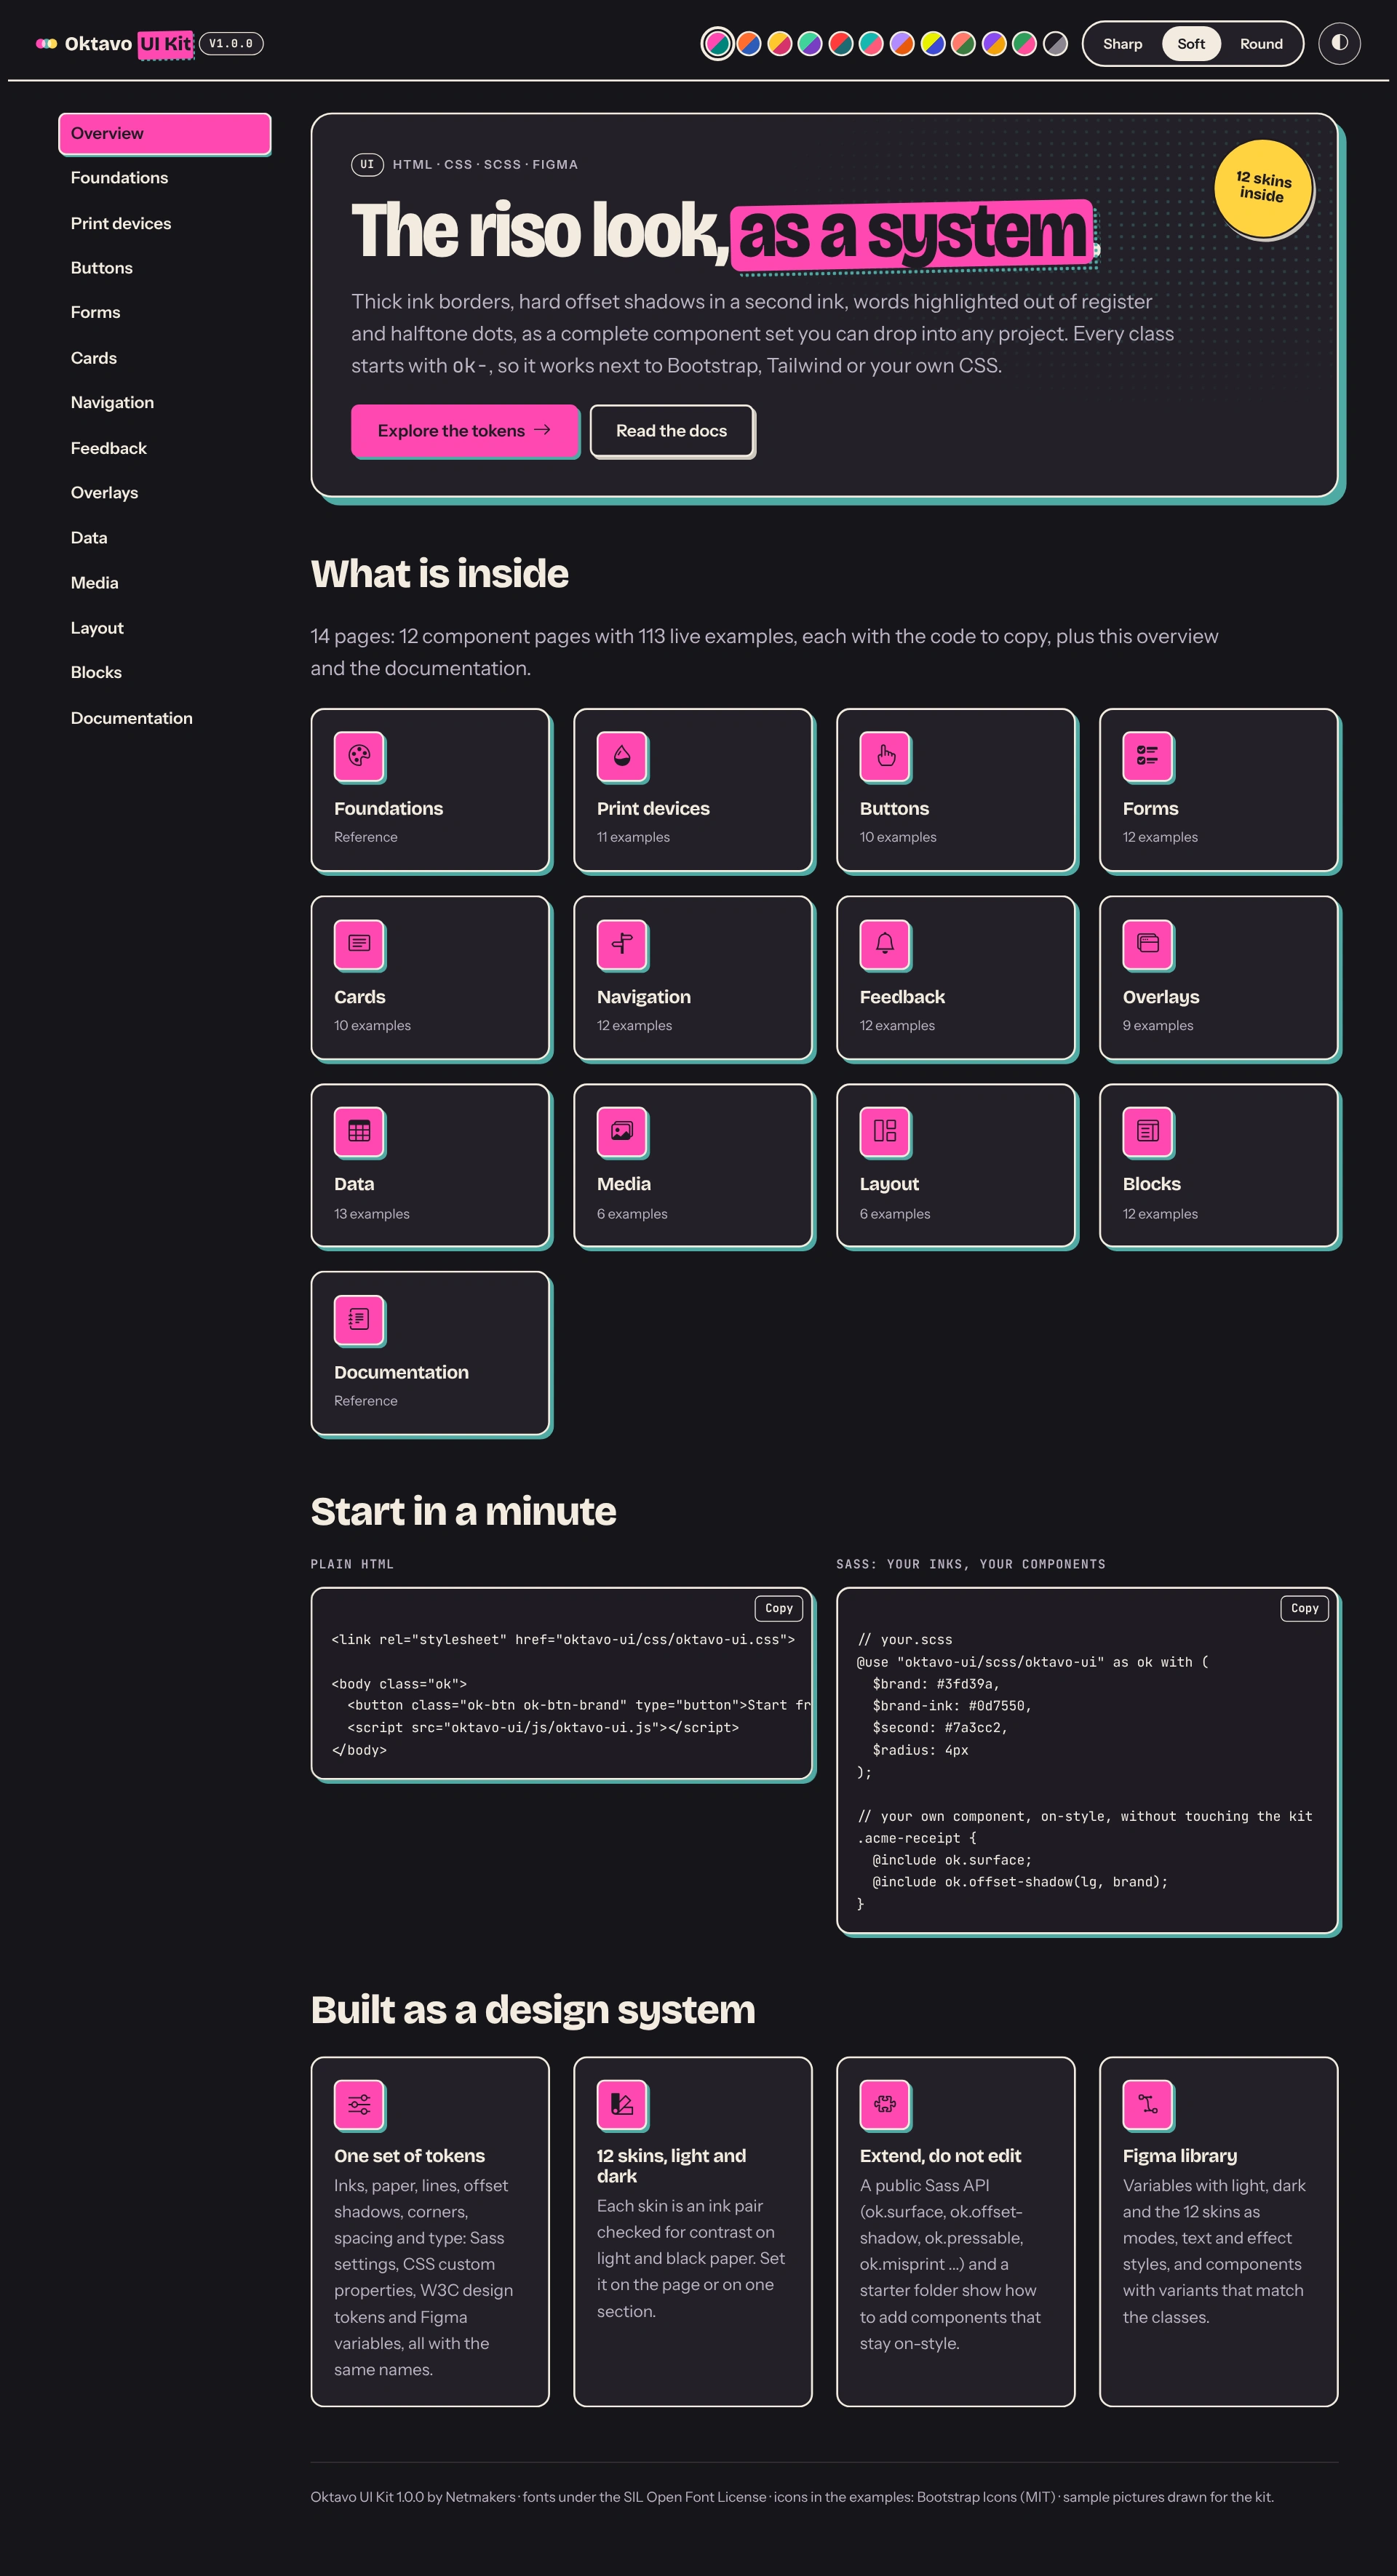1397x2576 pixels.
Task: Copy the Plain HTML code snippet
Action: (x=778, y=1608)
